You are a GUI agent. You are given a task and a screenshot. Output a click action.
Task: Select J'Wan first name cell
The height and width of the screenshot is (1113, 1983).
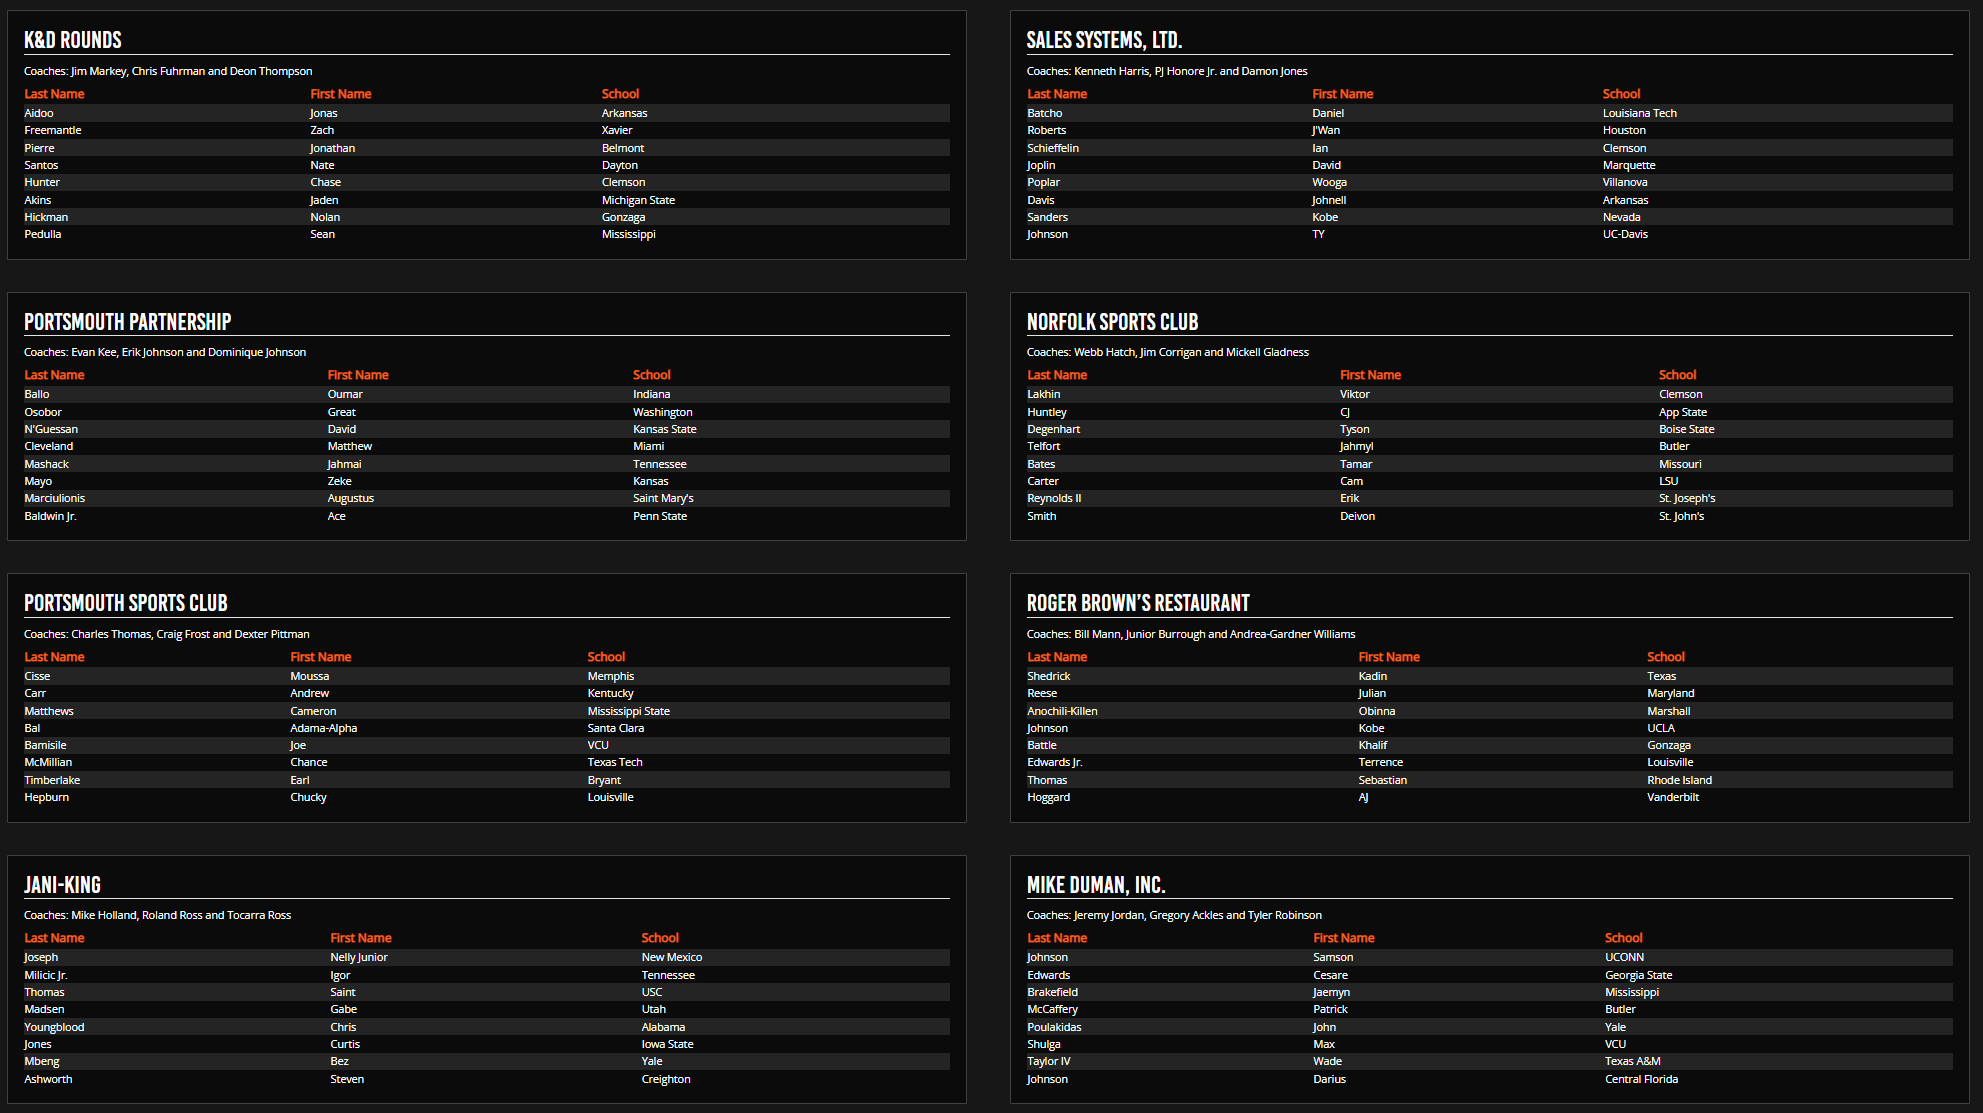coord(1326,130)
